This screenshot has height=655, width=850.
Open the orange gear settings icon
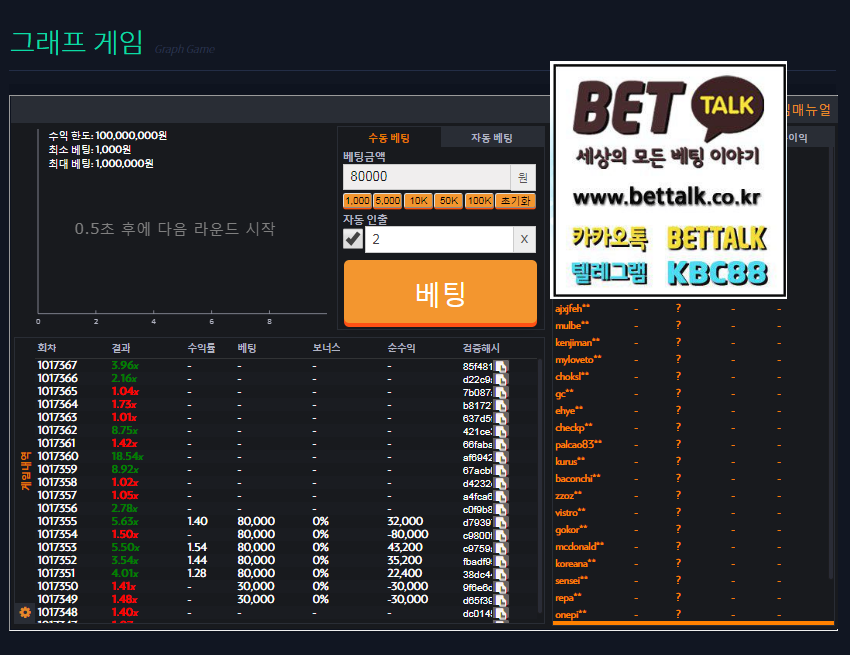(x=25, y=612)
